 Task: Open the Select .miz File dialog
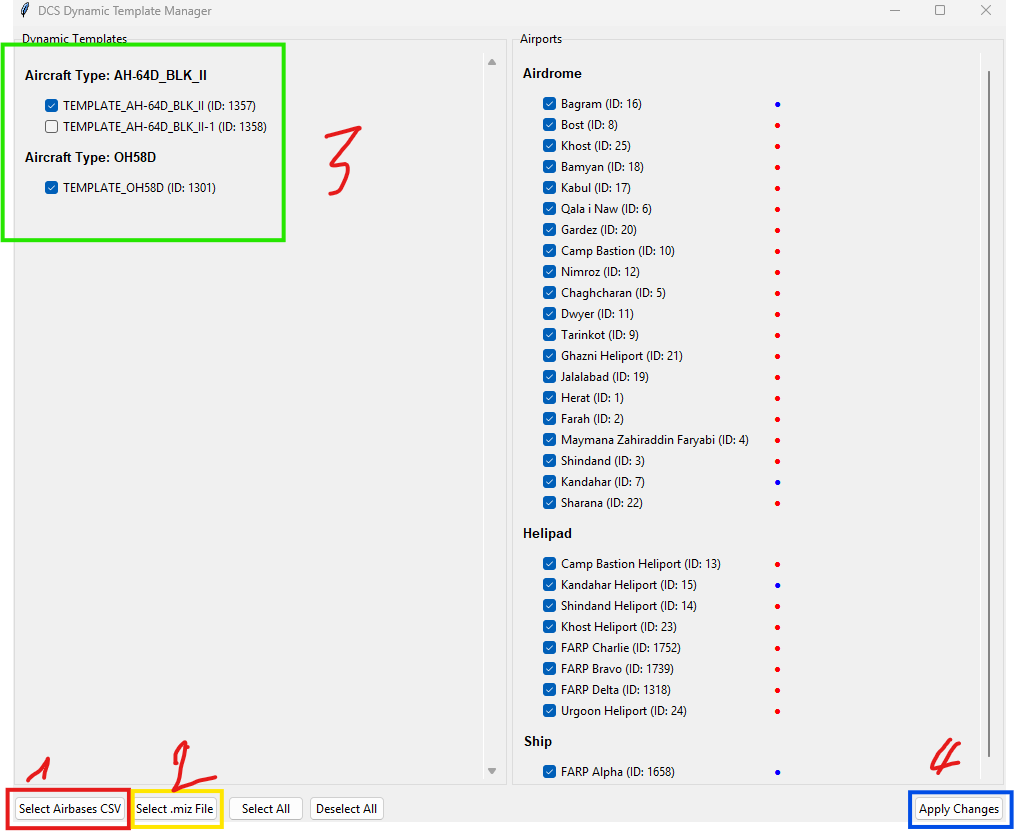[x=175, y=809]
